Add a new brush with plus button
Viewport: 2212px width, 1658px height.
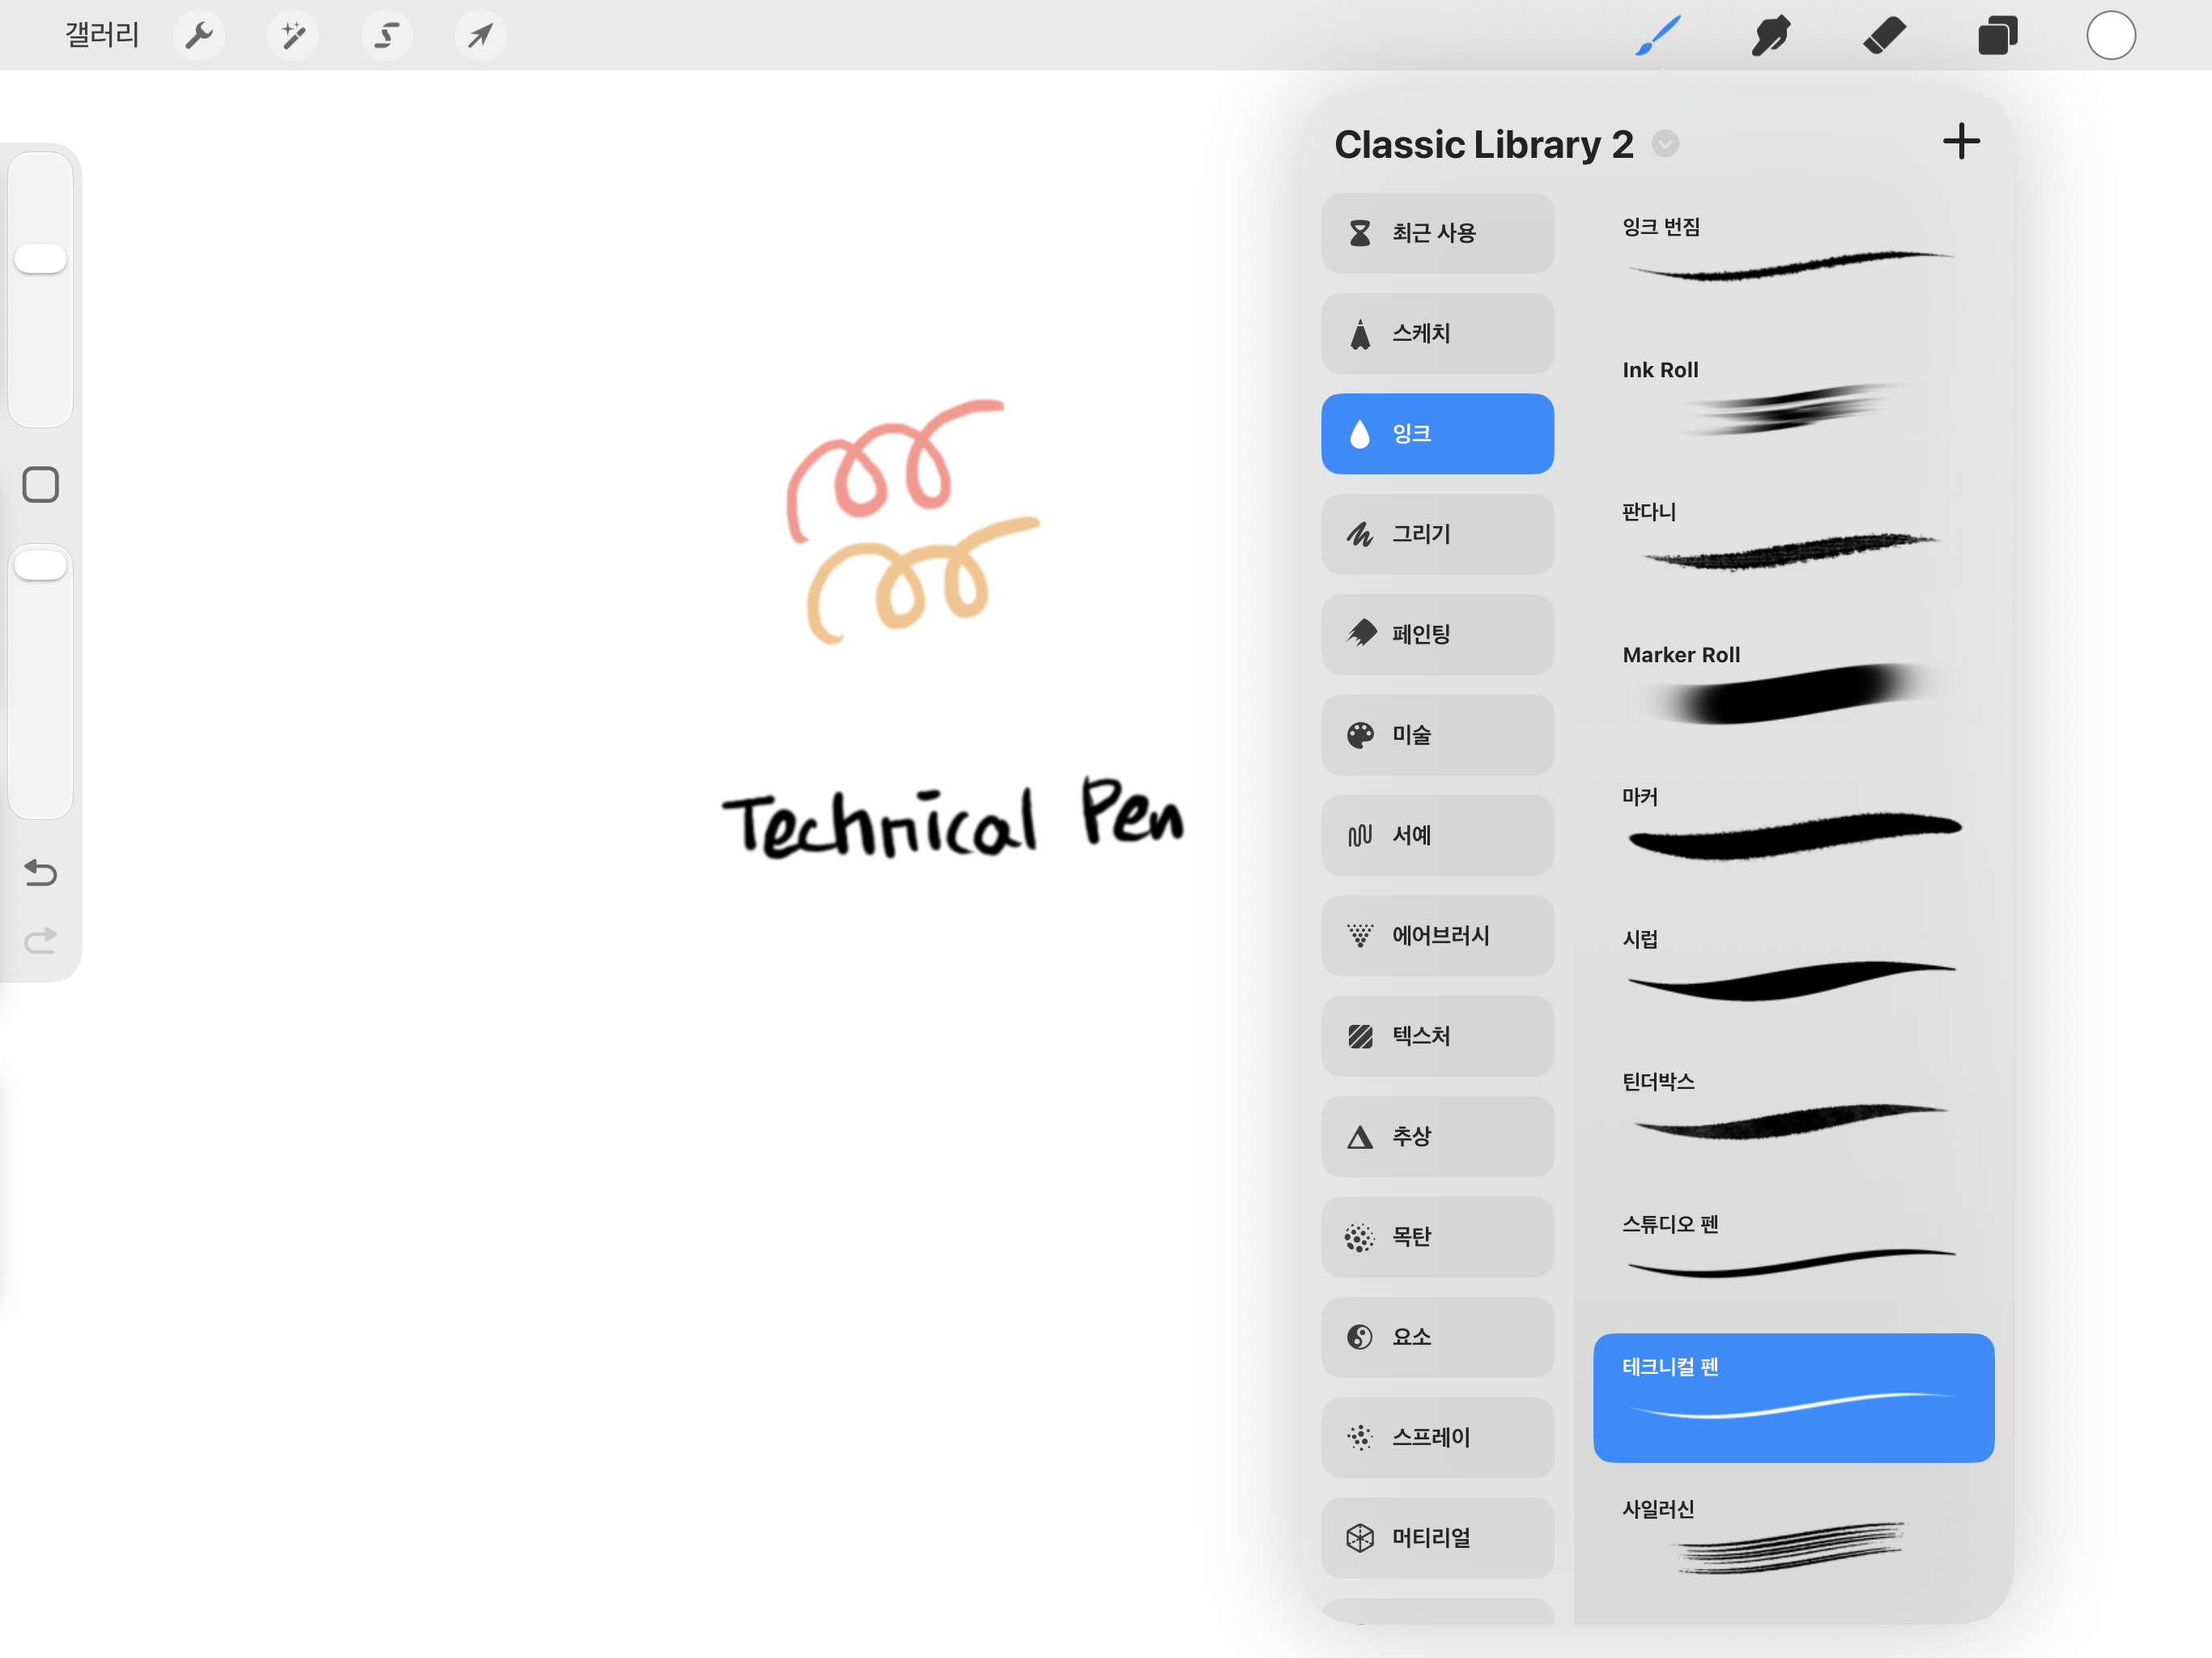1960,142
